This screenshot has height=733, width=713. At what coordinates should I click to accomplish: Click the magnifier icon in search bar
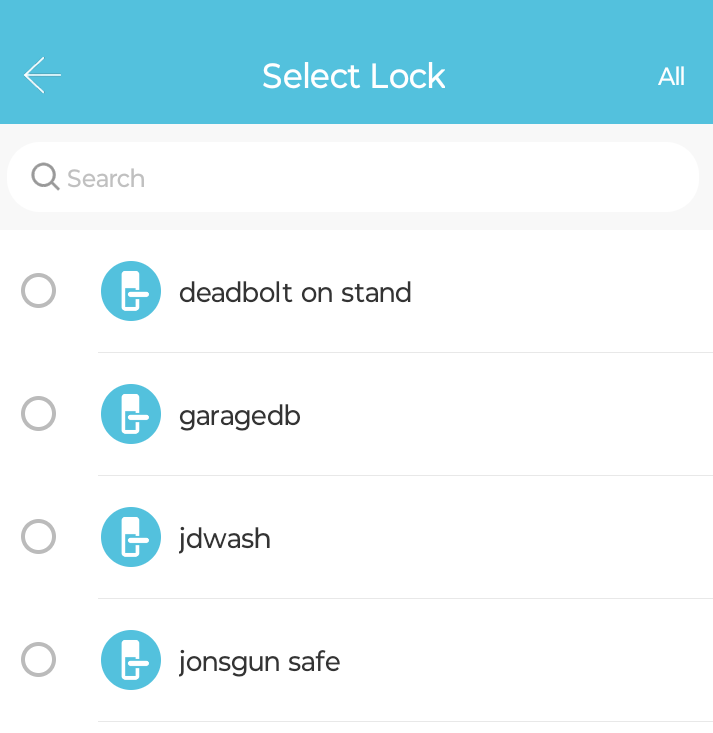click(45, 177)
